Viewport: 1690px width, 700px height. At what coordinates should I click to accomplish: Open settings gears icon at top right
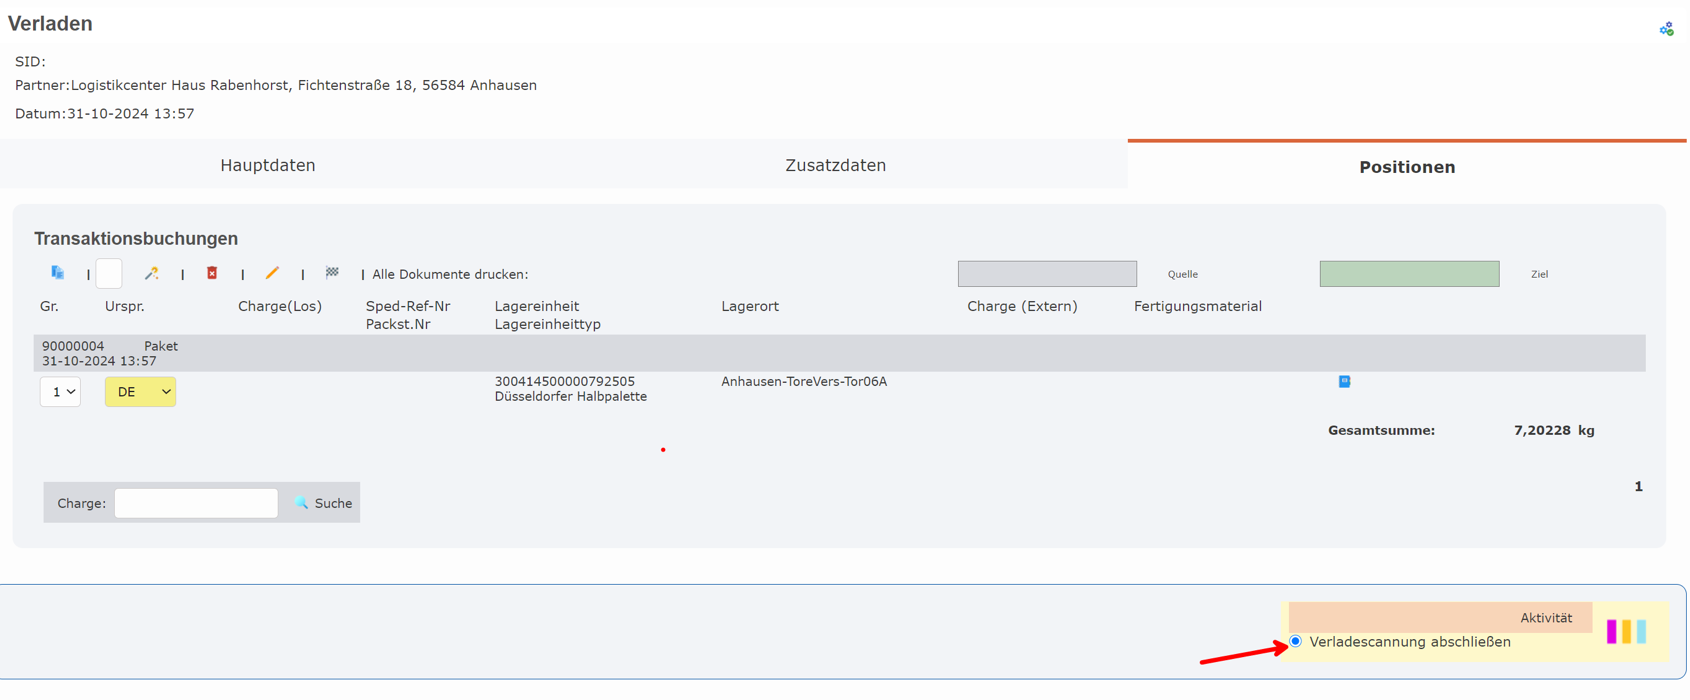(x=1666, y=29)
